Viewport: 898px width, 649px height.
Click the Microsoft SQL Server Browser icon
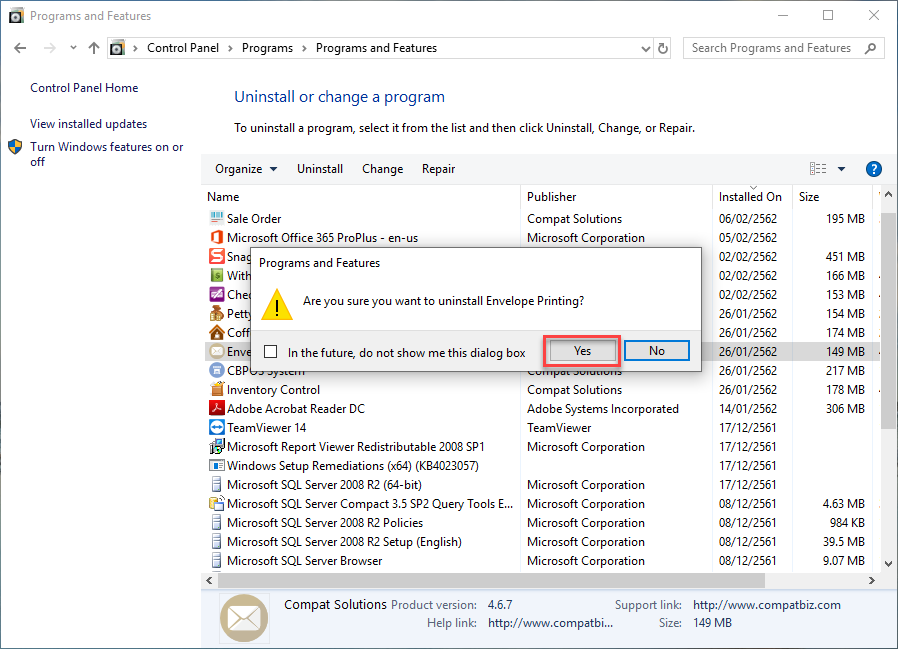pyautogui.click(x=216, y=560)
